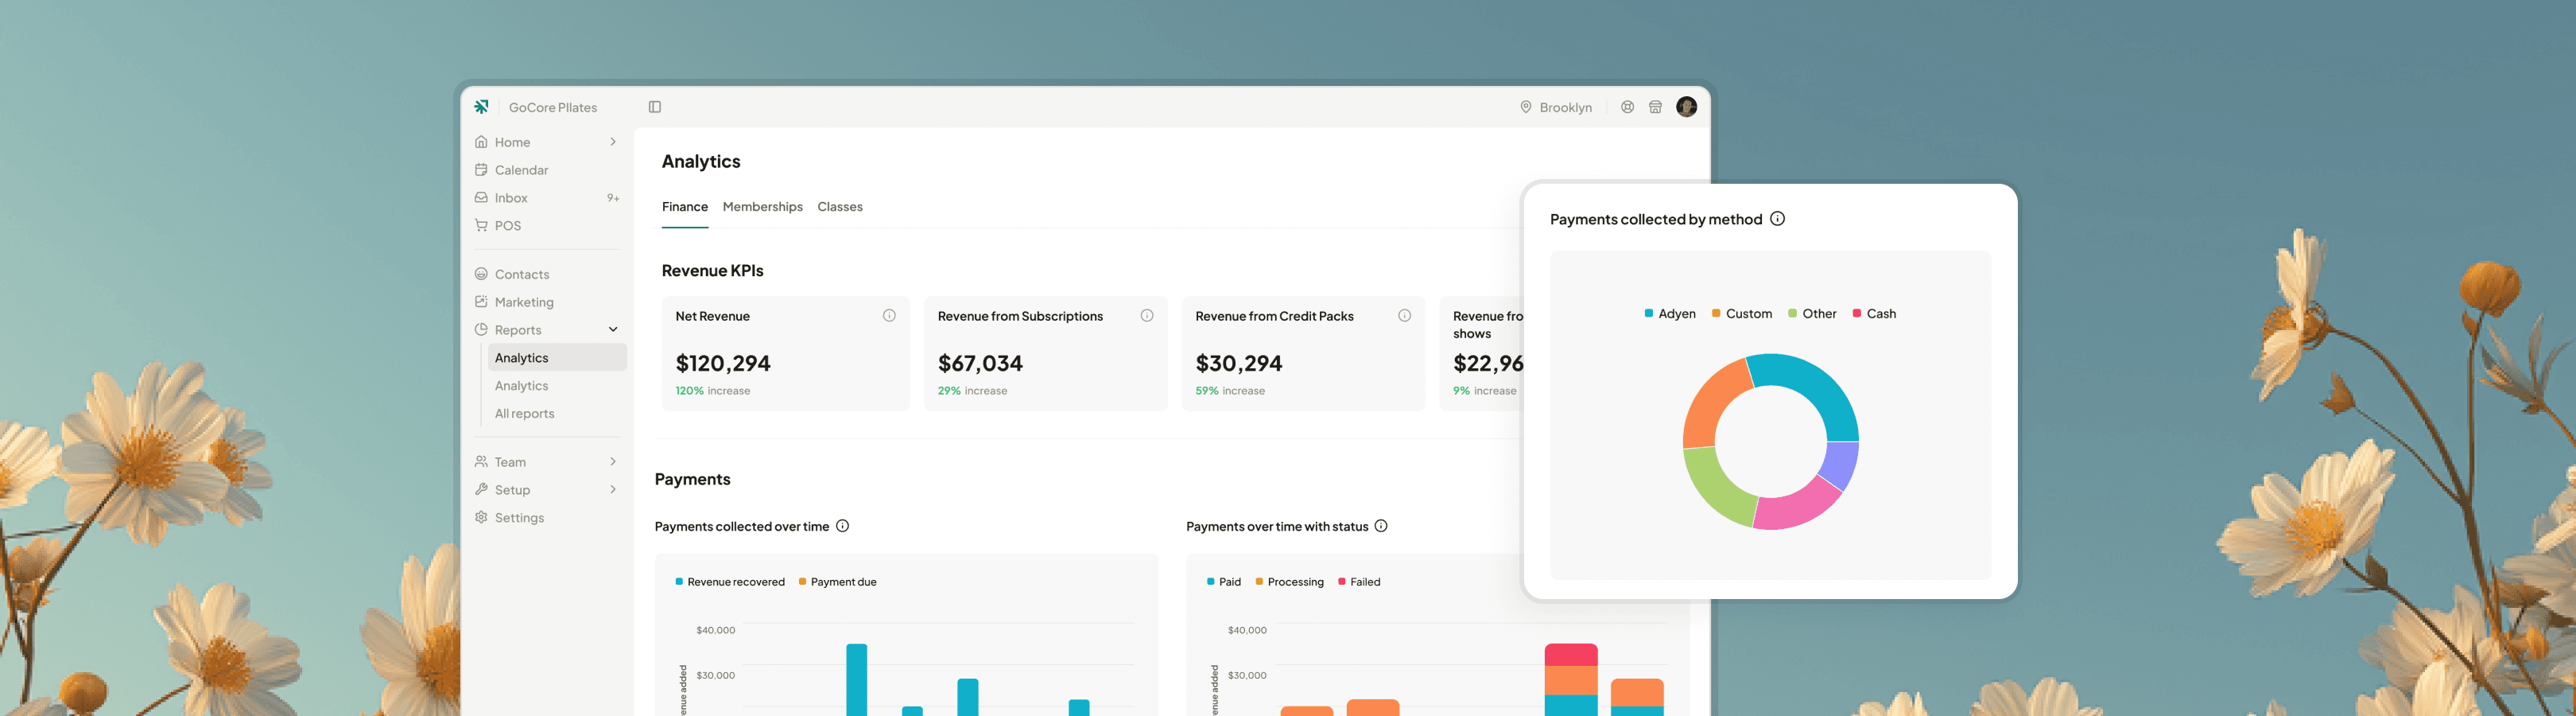Image resolution: width=2576 pixels, height=716 pixels.
Task: Show info for Payments over time with status
Action: pyautogui.click(x=1381, y=526)
